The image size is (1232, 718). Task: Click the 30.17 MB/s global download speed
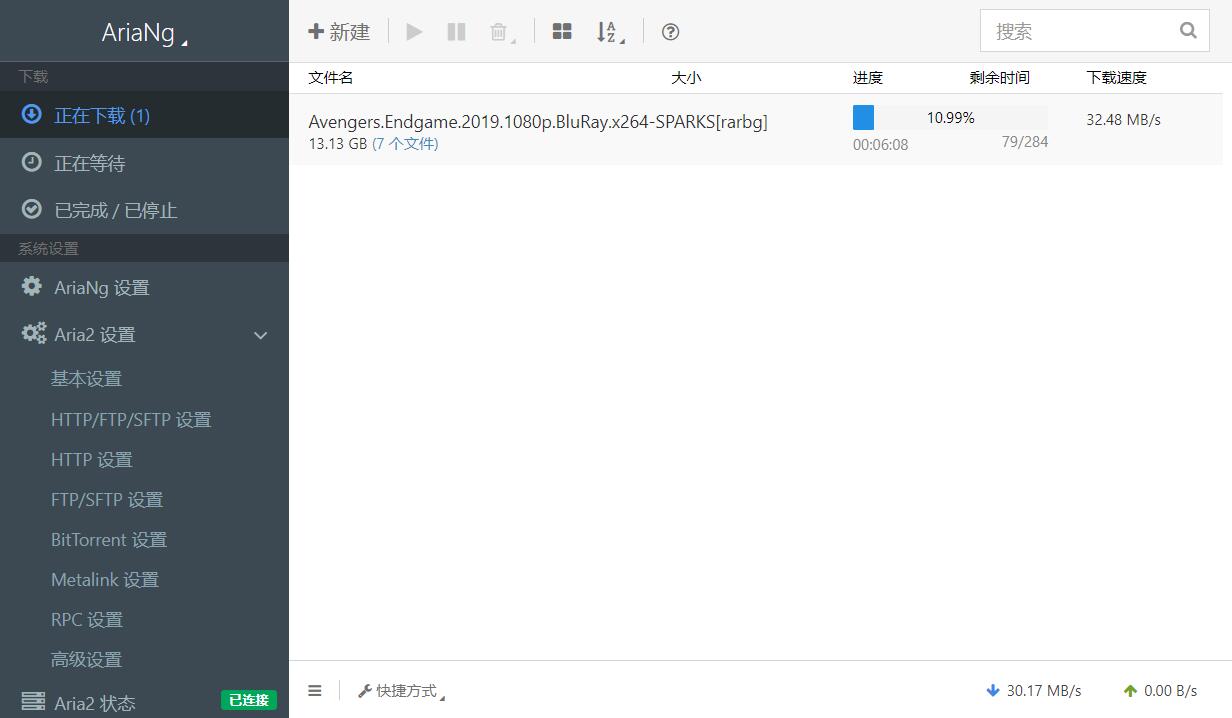[x=1033, y=690]
